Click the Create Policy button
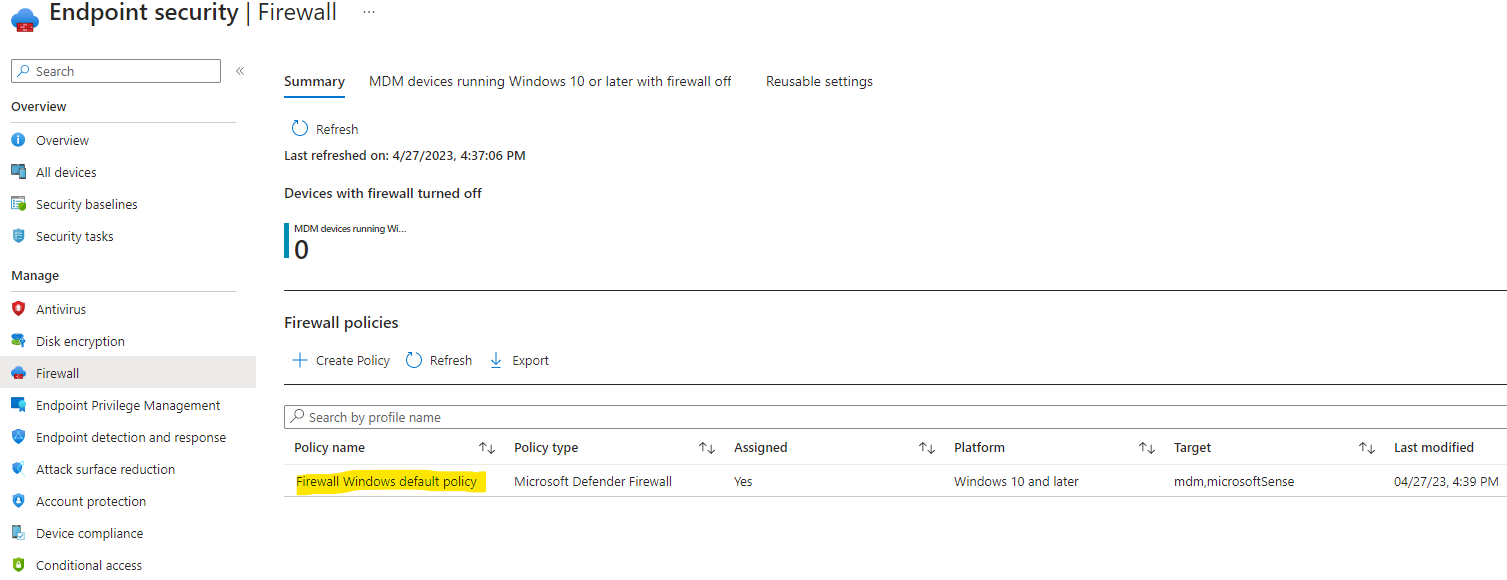 (341, 360)
